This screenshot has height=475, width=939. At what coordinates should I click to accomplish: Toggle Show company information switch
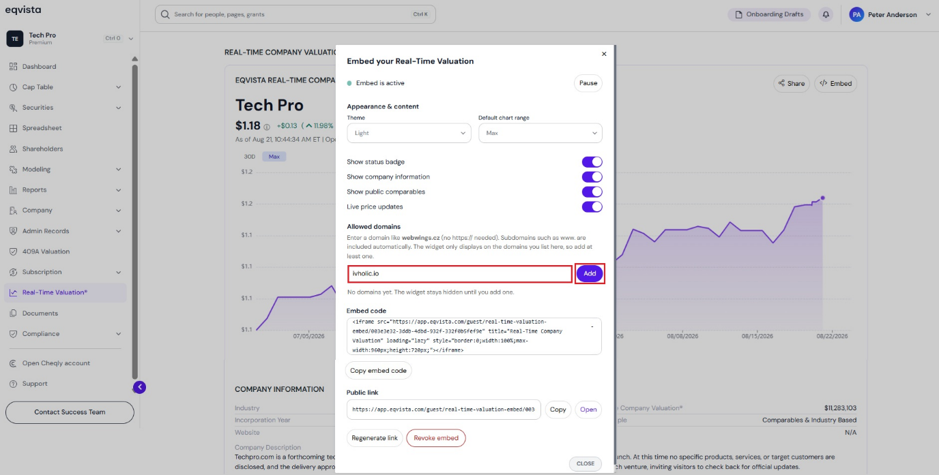(592, 177)
